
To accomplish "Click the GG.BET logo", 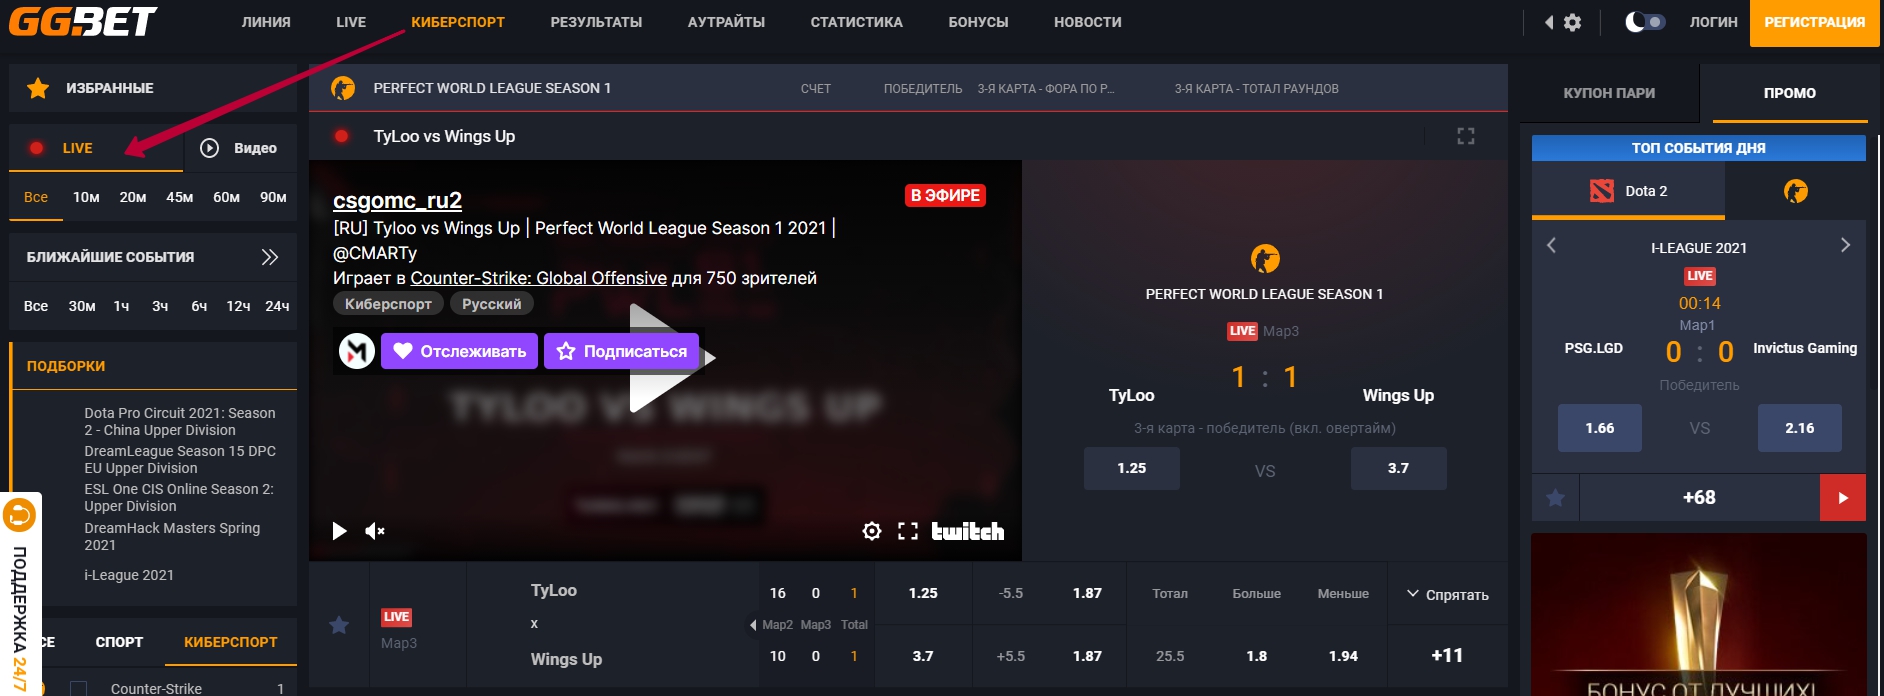I will [83, 22].
